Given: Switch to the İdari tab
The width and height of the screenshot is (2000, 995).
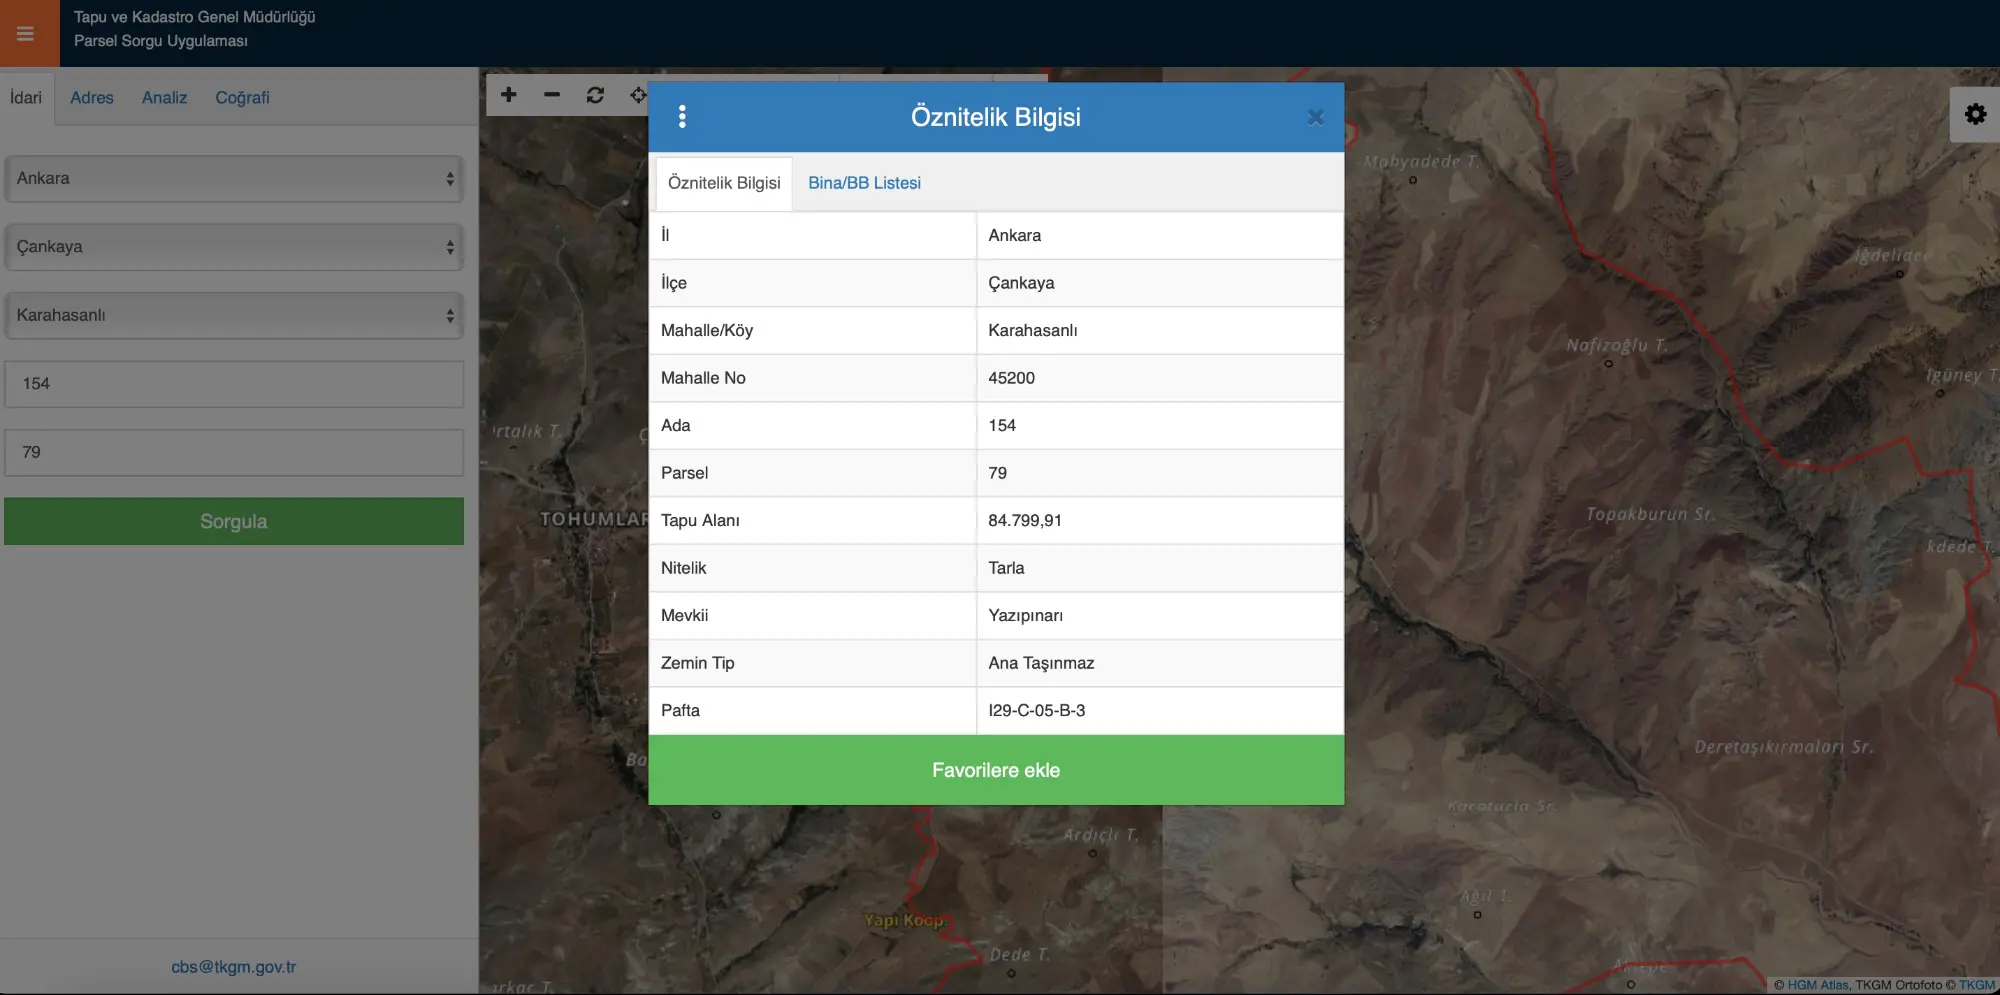Looking at the screenshot, I should click(x=26, y=98).
